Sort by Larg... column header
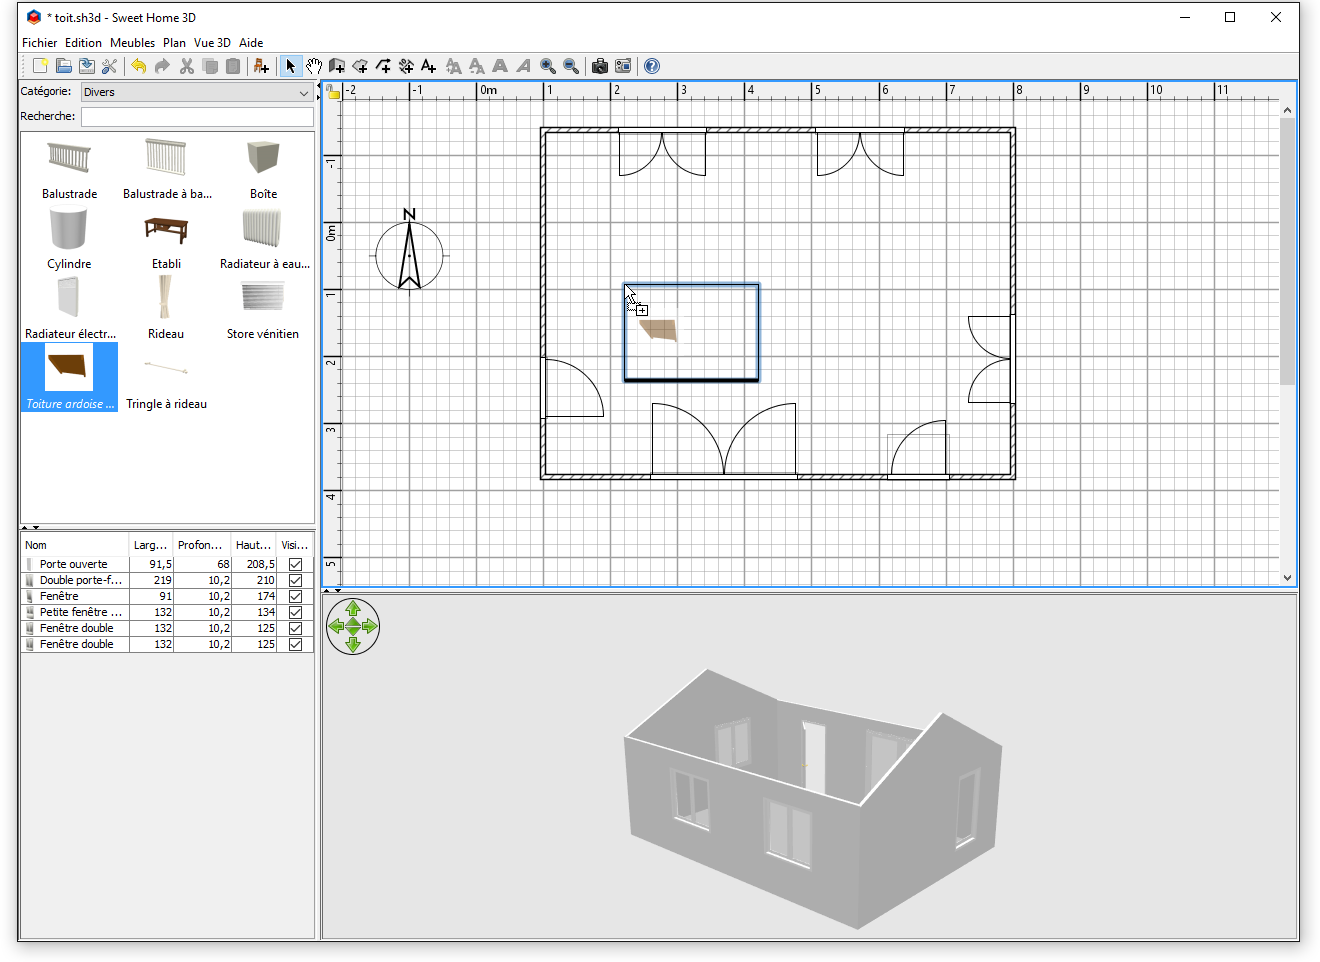This screenshot has height=962, width=1320. tap(151, 545)
